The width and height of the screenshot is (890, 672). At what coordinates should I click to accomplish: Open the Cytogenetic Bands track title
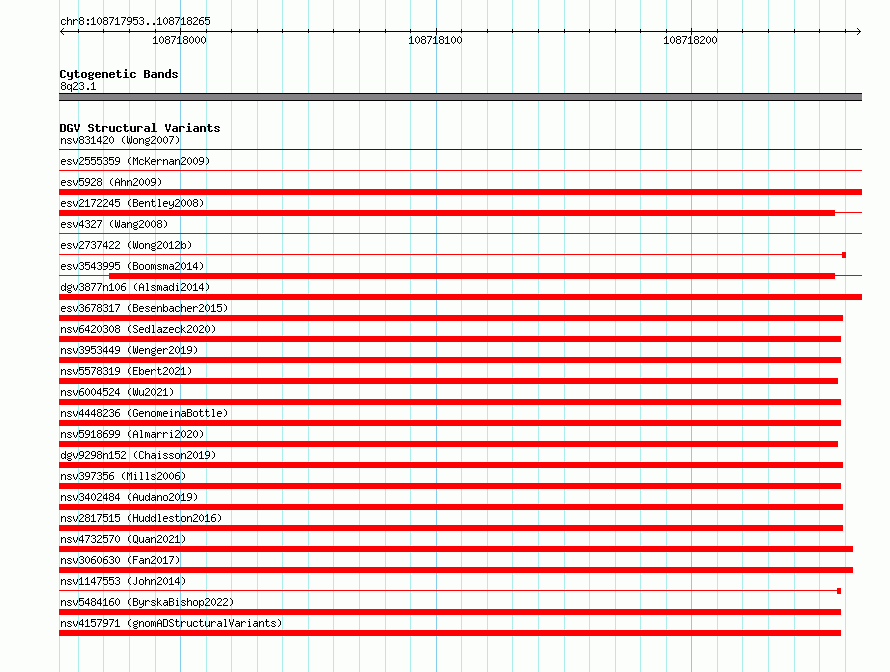119,74
